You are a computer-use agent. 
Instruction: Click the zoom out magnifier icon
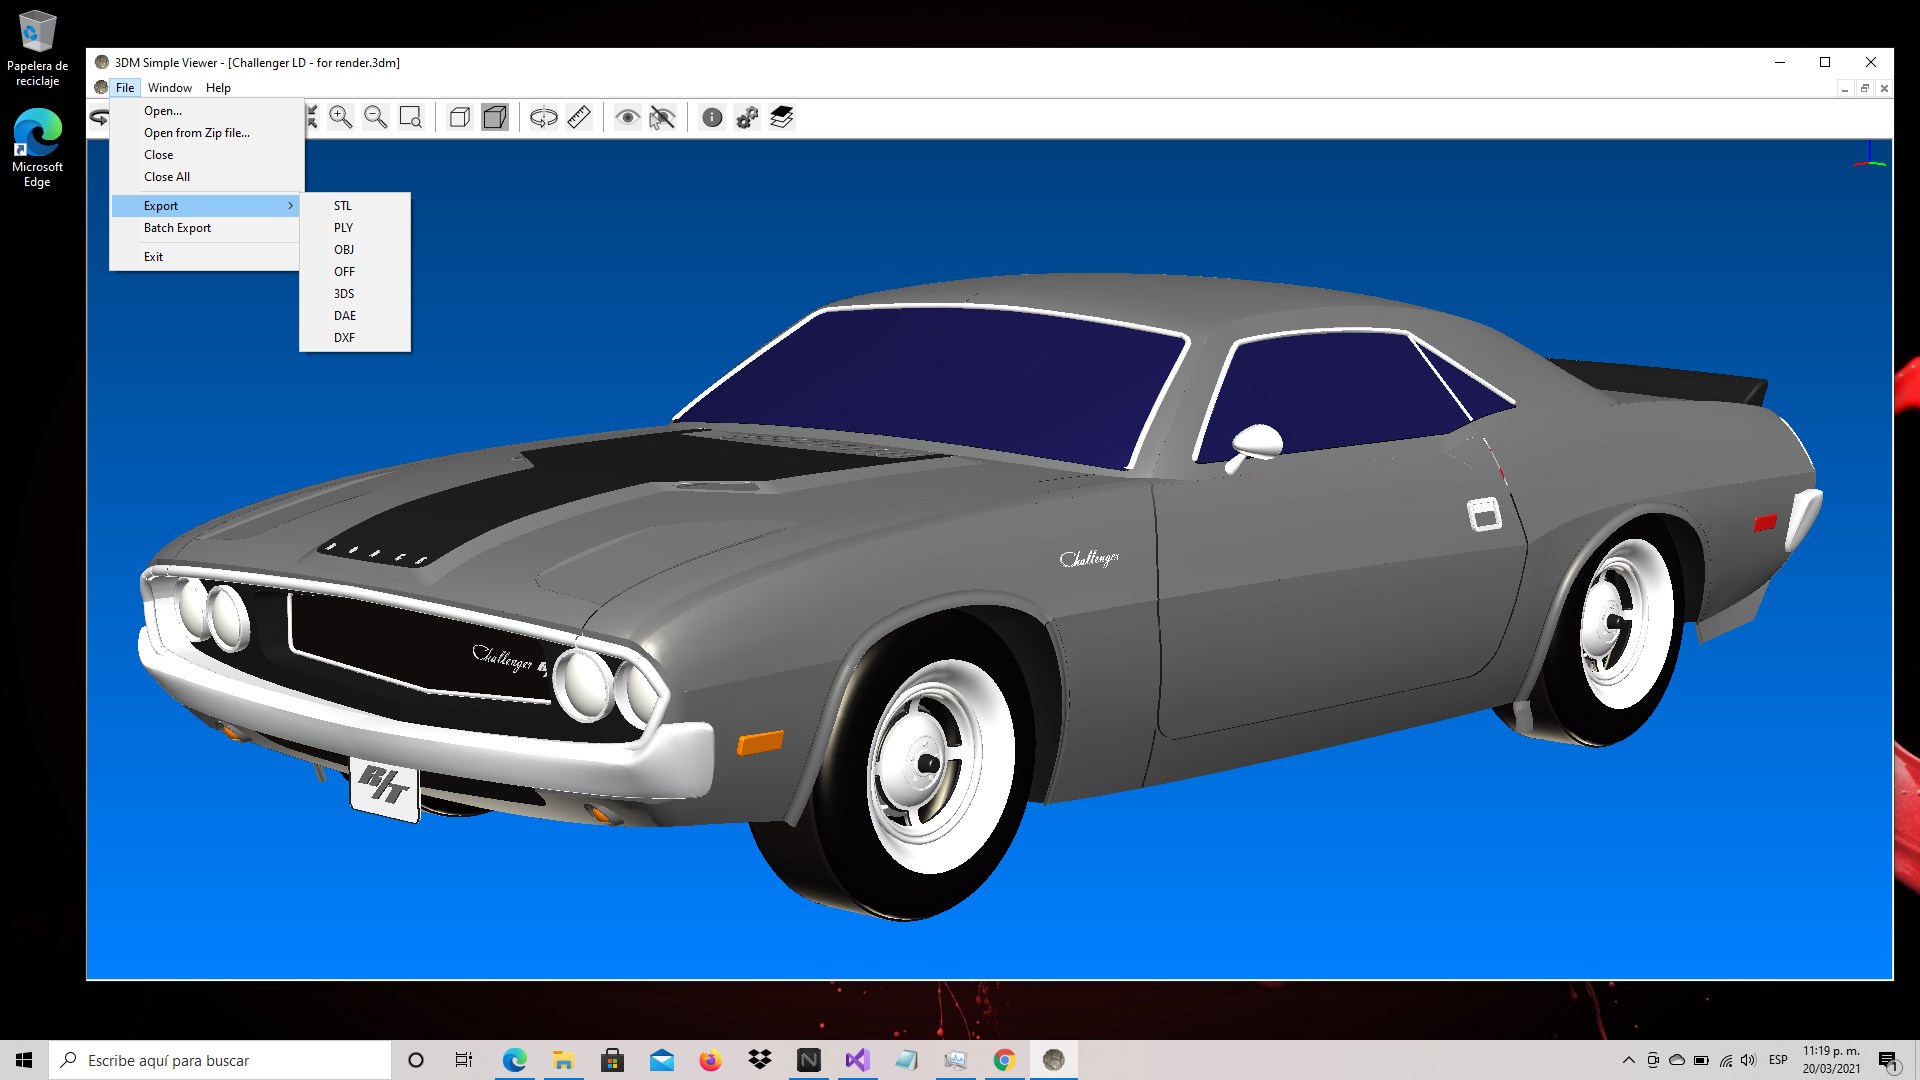tap(376, 117)
